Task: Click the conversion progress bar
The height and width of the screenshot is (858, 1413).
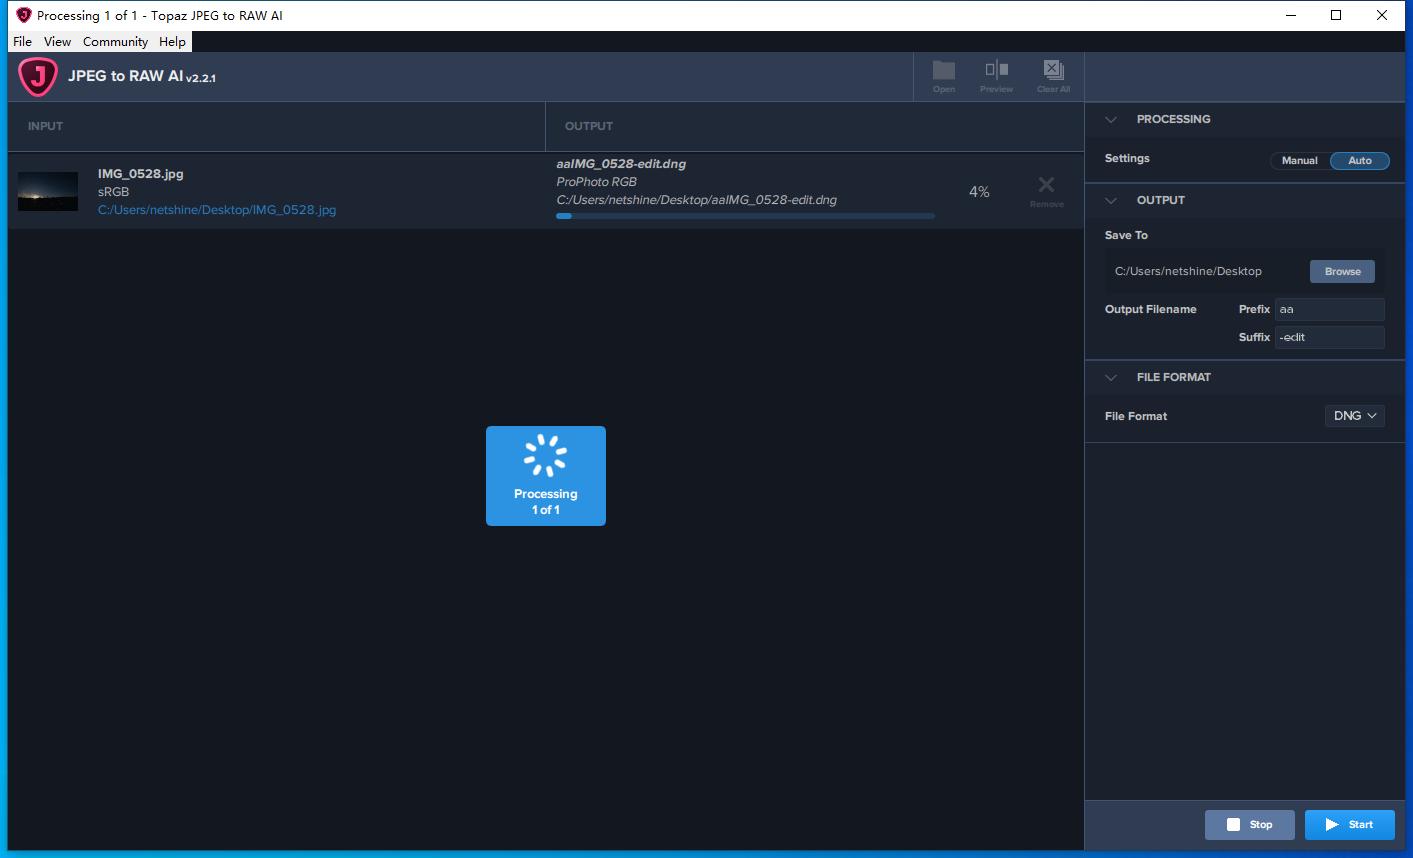Action: point(746,216)
